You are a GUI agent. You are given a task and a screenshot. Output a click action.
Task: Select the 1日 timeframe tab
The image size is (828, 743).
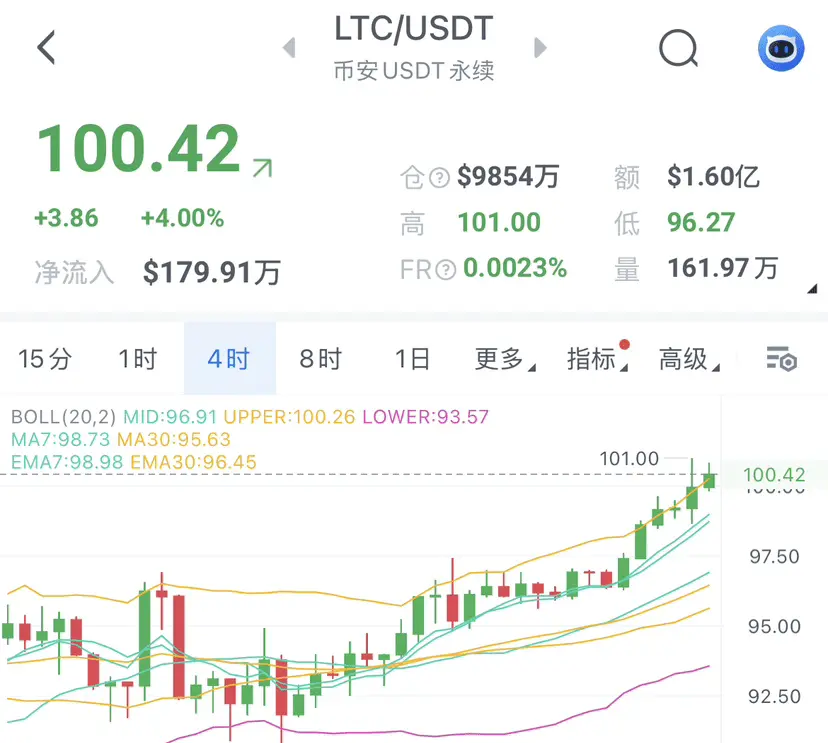(412, 359)
